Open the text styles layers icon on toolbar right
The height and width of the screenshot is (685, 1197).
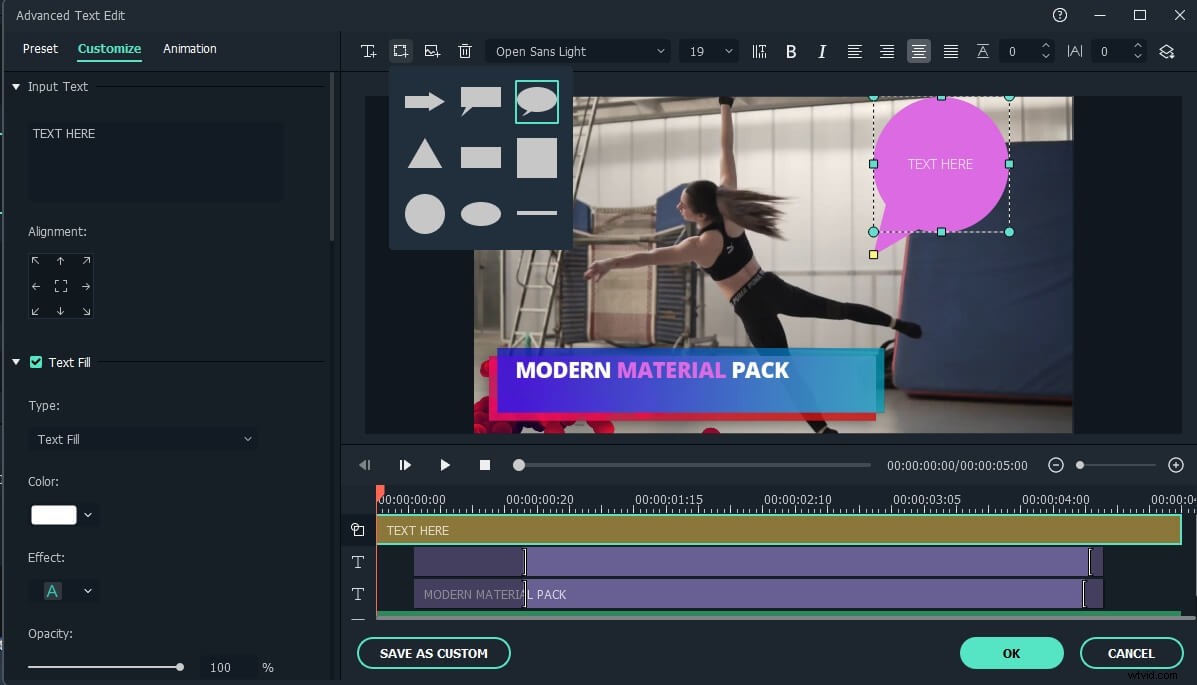click(x=1167, y=51)
